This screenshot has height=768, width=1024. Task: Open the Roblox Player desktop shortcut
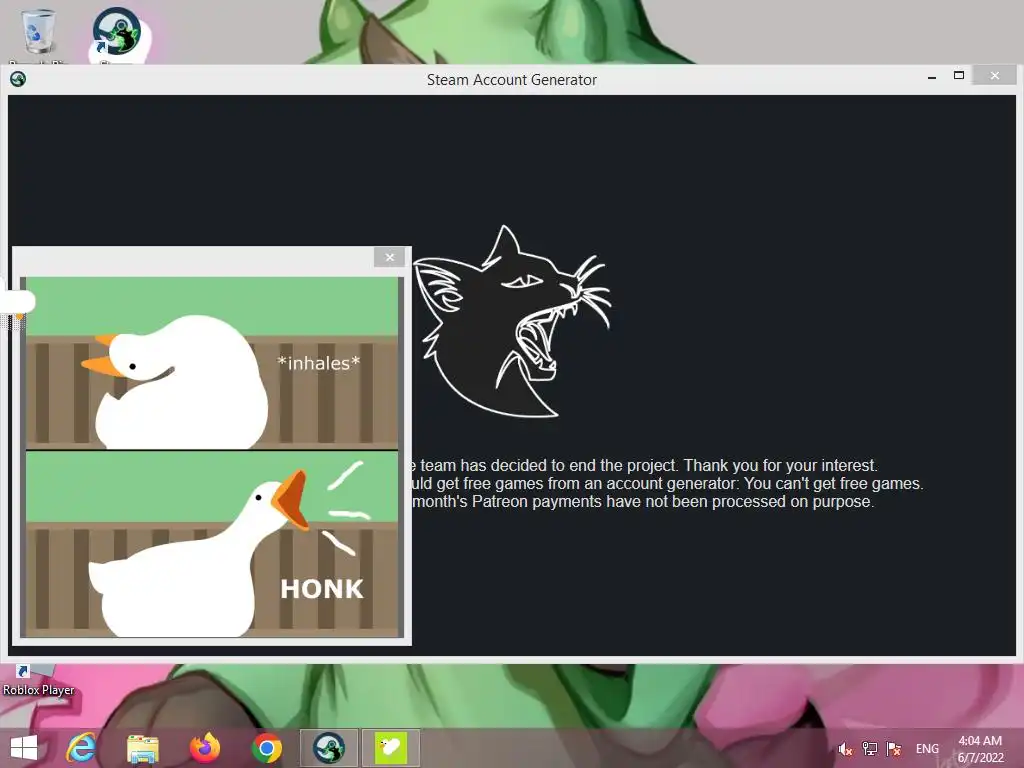click(38, 682)
